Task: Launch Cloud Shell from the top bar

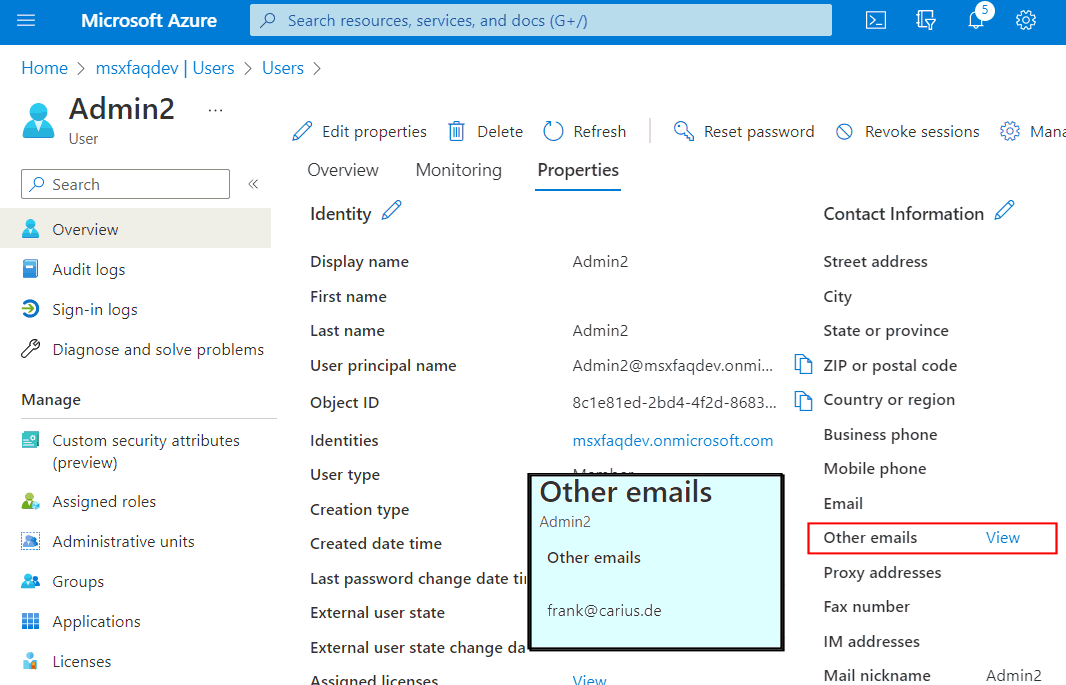Action: (876, 20)
